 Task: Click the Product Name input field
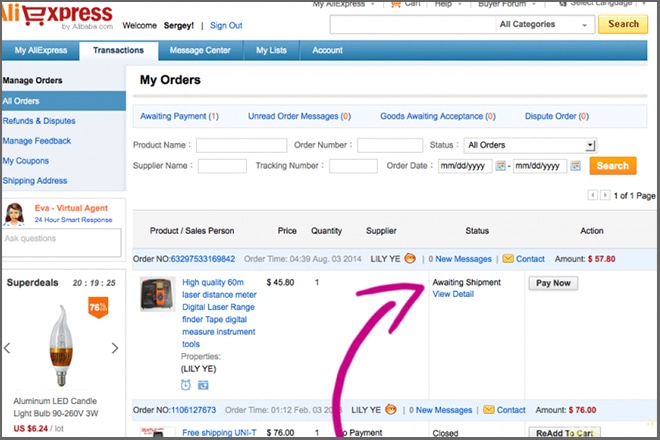(241, 145)
